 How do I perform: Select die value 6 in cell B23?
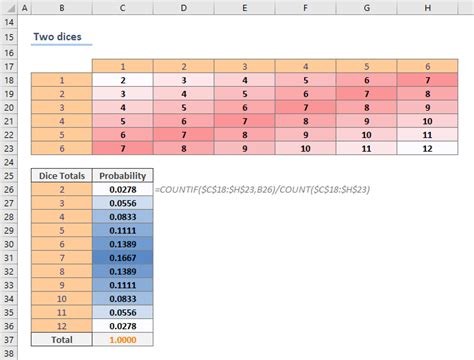click(x=62, y=148)
